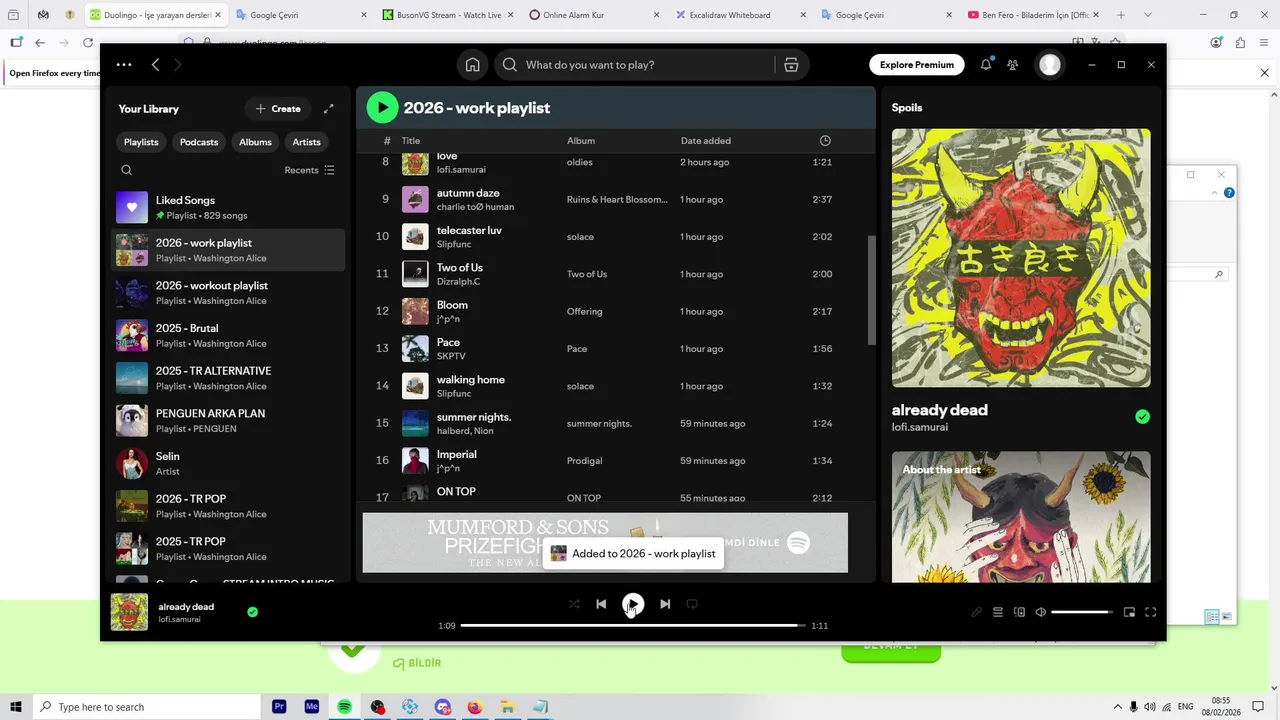The width and height of the screenshot is (1280, 720).
Task: Open the lyrics microphone icon
Action: (977, 613)
